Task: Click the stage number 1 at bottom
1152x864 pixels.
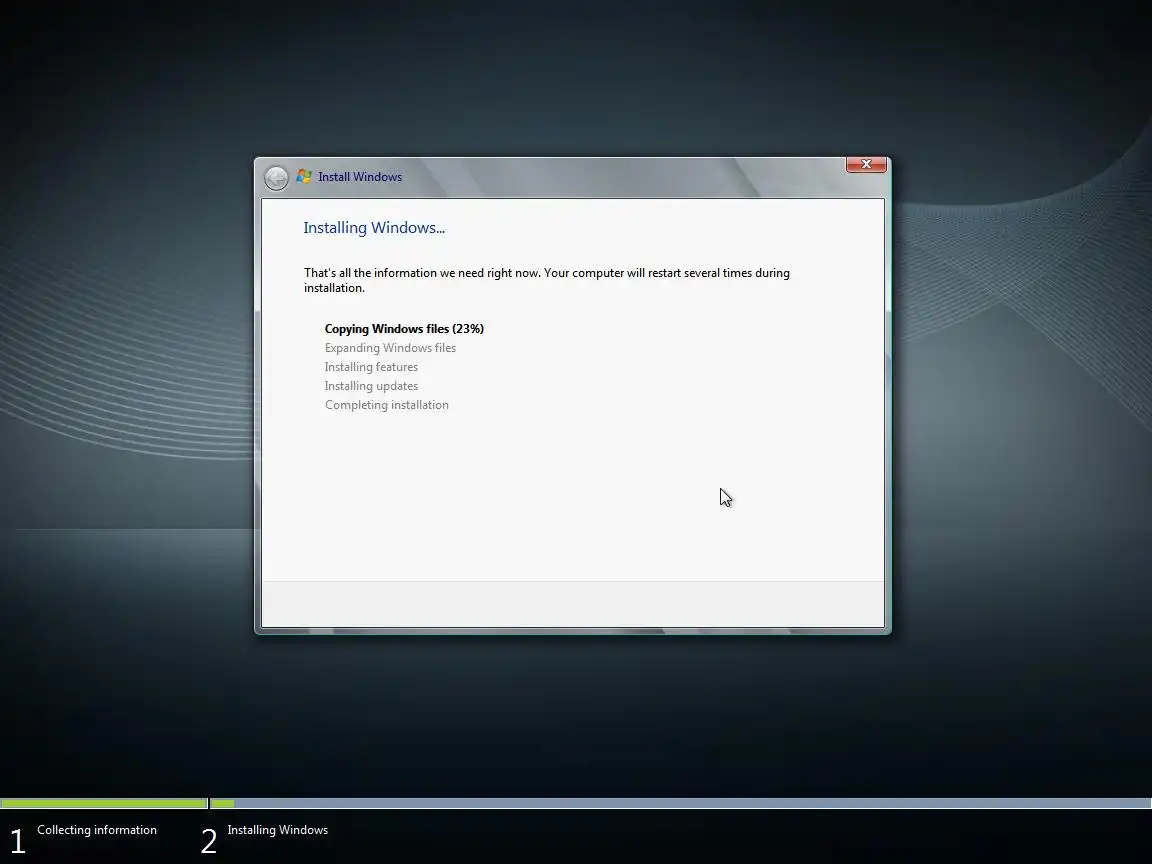Action: [18, 841]
